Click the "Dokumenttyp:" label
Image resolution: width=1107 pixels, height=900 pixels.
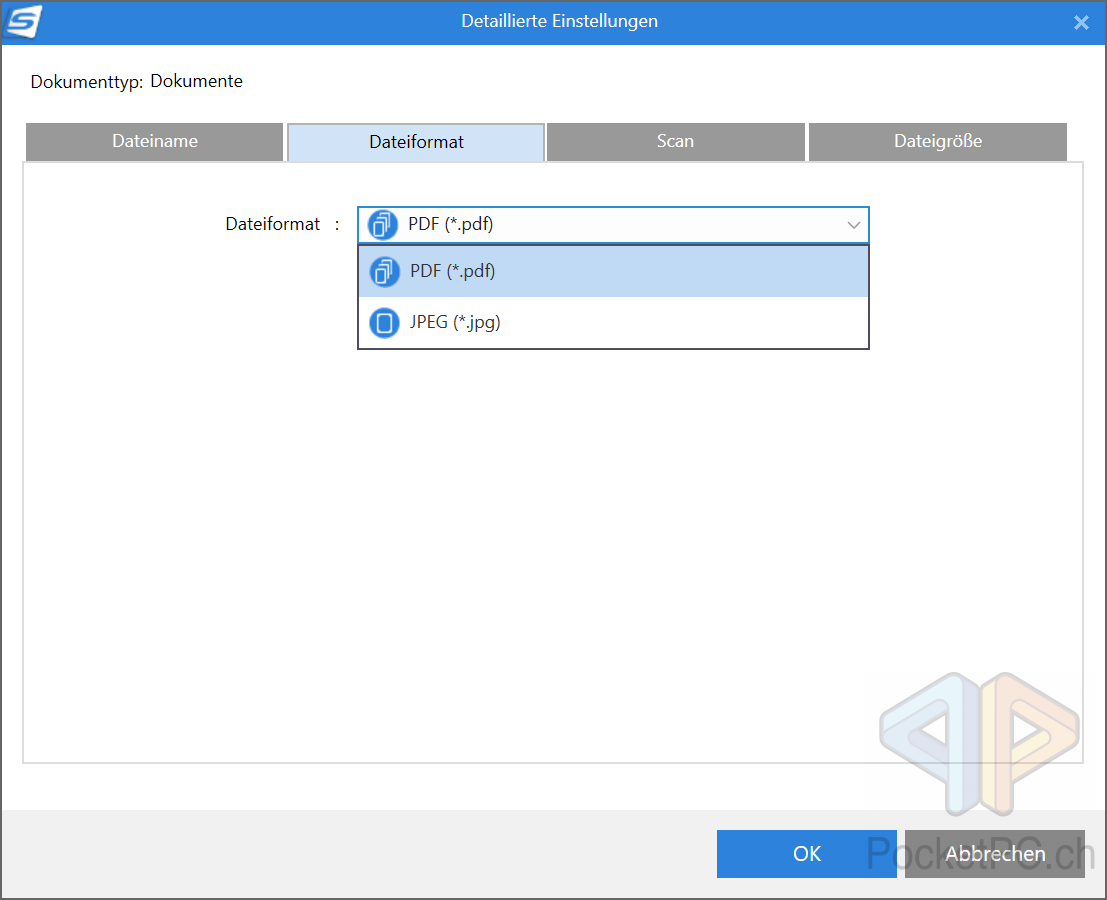pyautogui.click(x=87, y=82)
